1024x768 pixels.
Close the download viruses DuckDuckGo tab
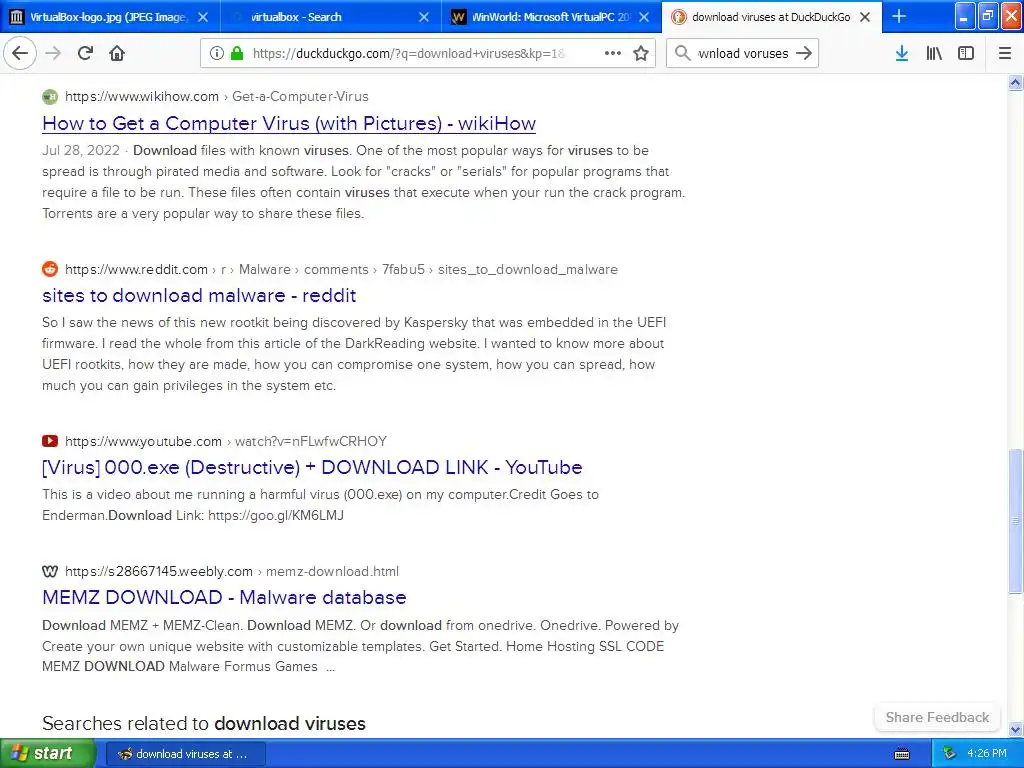tap(865, 17)
